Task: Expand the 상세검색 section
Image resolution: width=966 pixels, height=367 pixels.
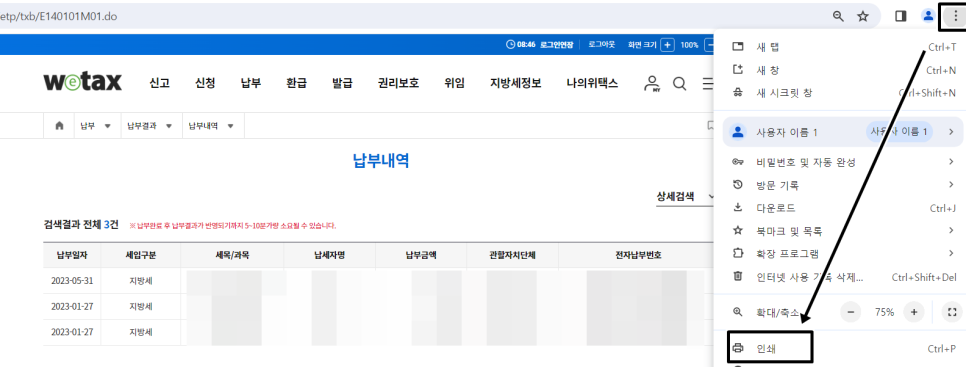Action: pos(686,196)
